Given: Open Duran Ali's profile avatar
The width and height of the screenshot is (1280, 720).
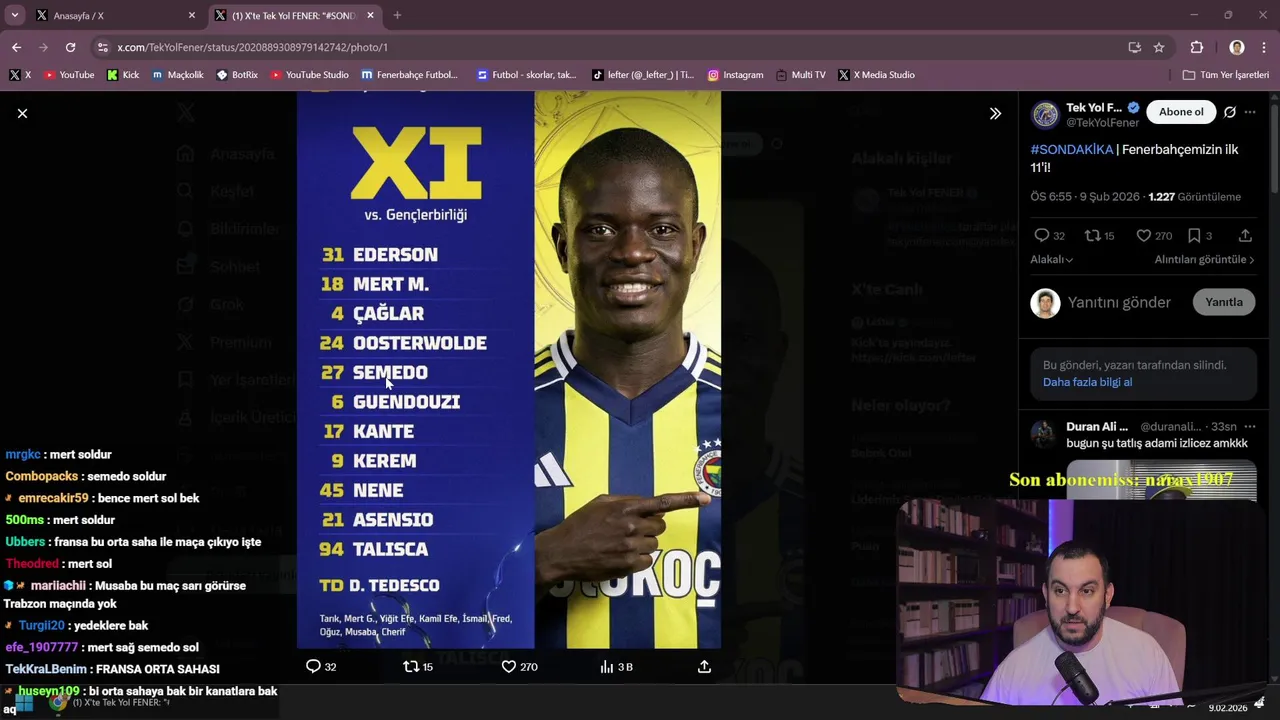Looking at the screenshot, I should pos(1043,433).
